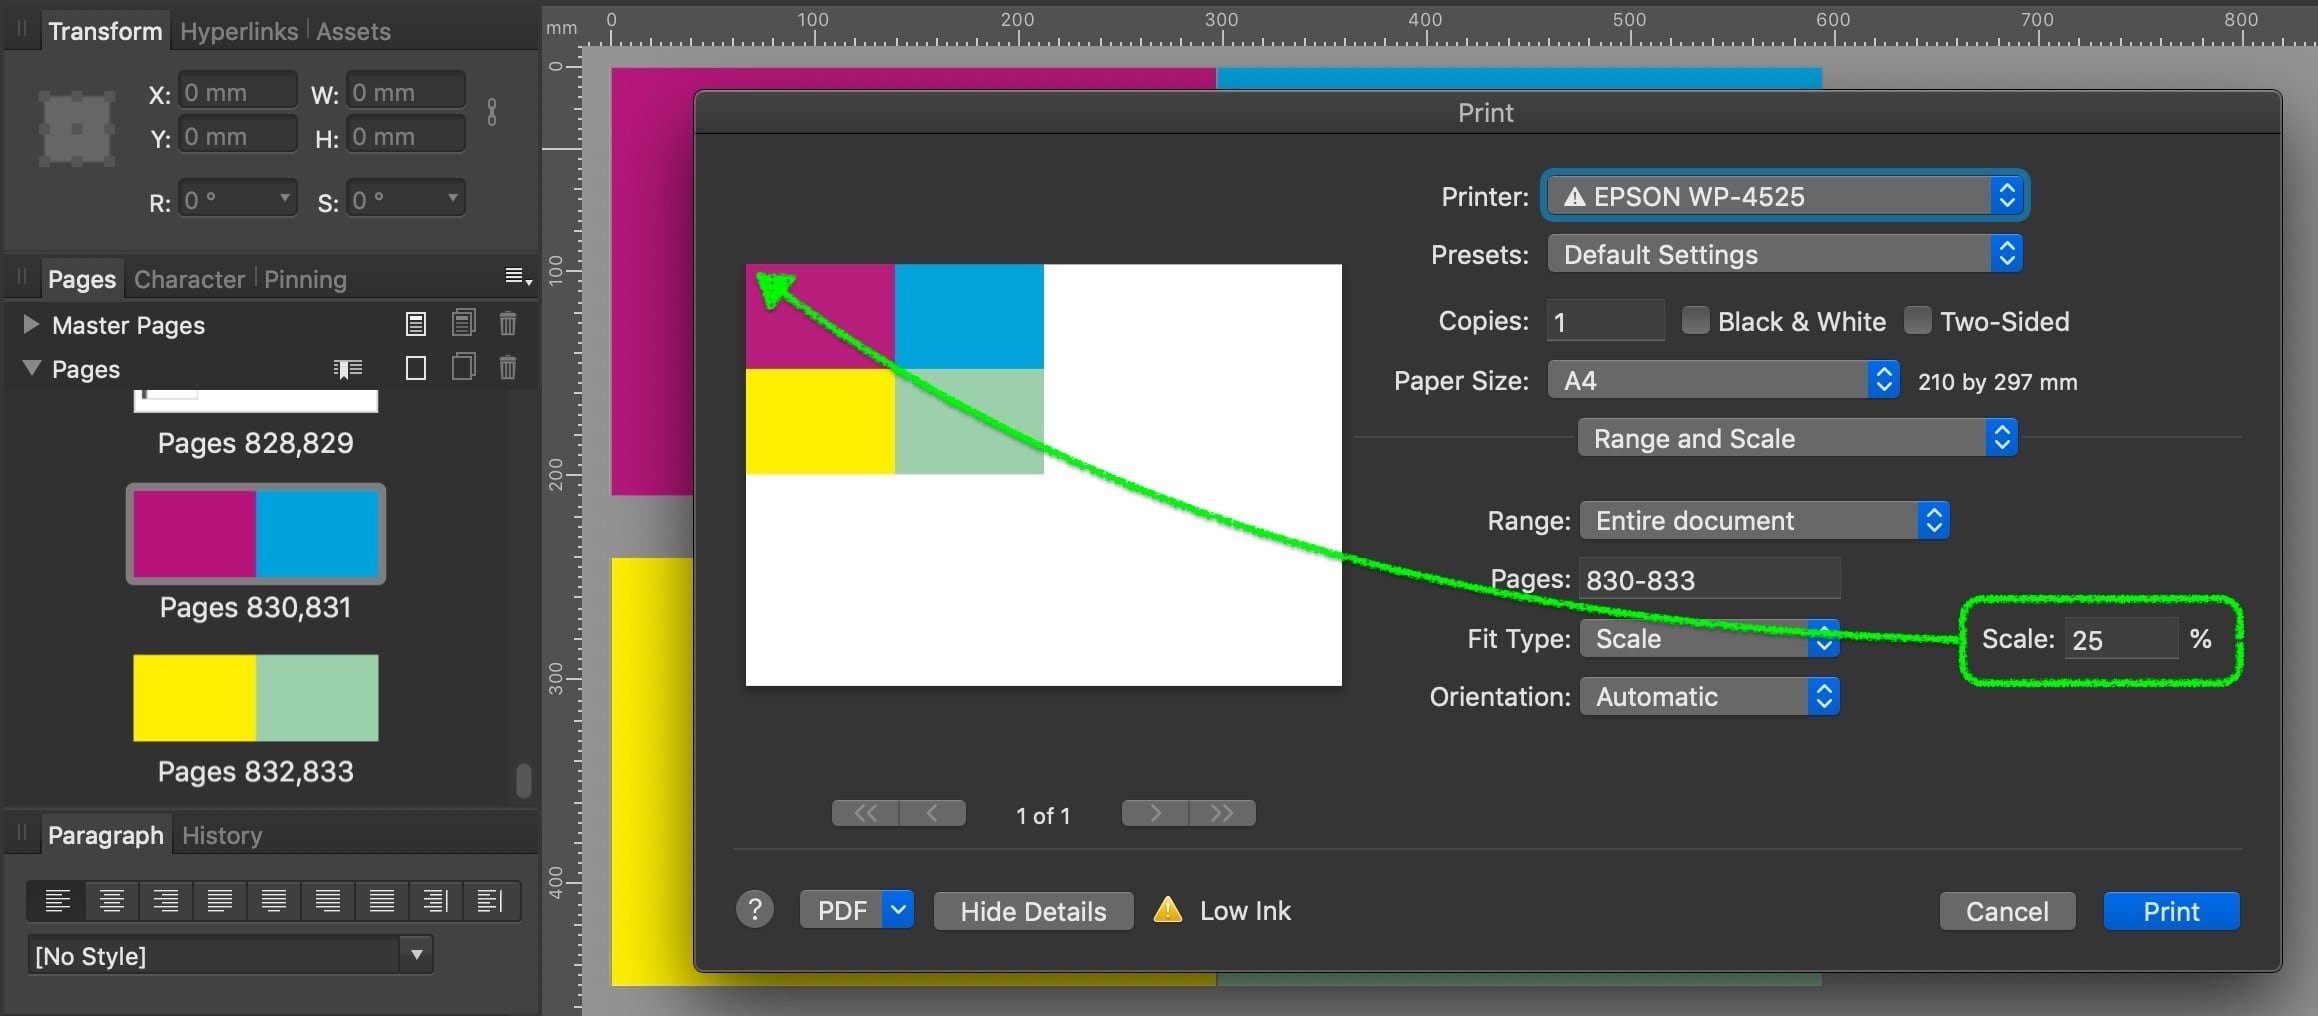Viewport: 2318px width, 1016px height.
Task: Open the Range and Scale section dropdown
Action: 1798,438
